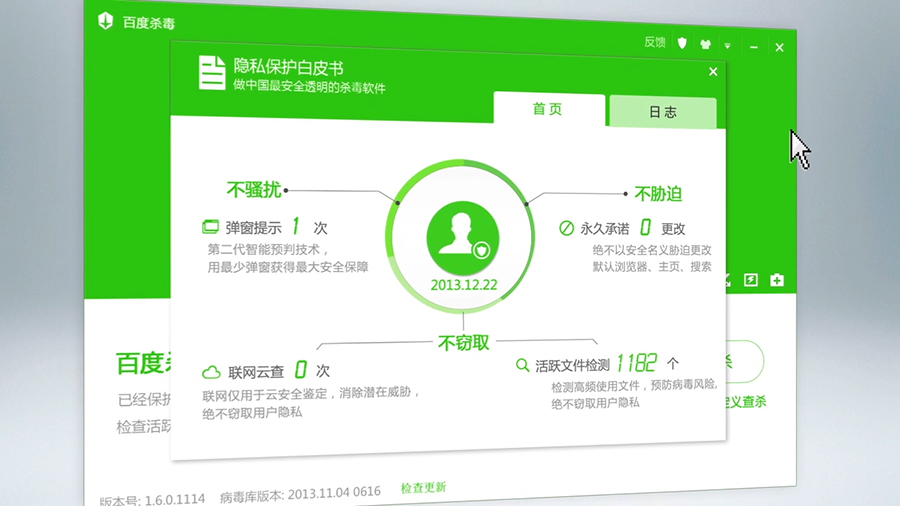This screenshot has height=506, width=900.
Task: Expand the title bar dropdown menu arrow
Action: tap(727, 46)
